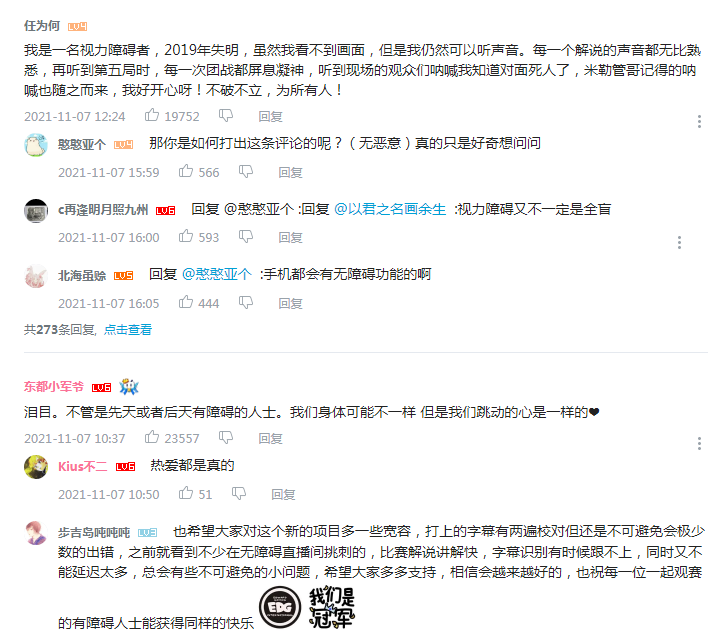The width and height of the screenshot is (715, 642).
Task: Reply to 北海虽赊's comment dated 16:05
Action: (290, 303)
